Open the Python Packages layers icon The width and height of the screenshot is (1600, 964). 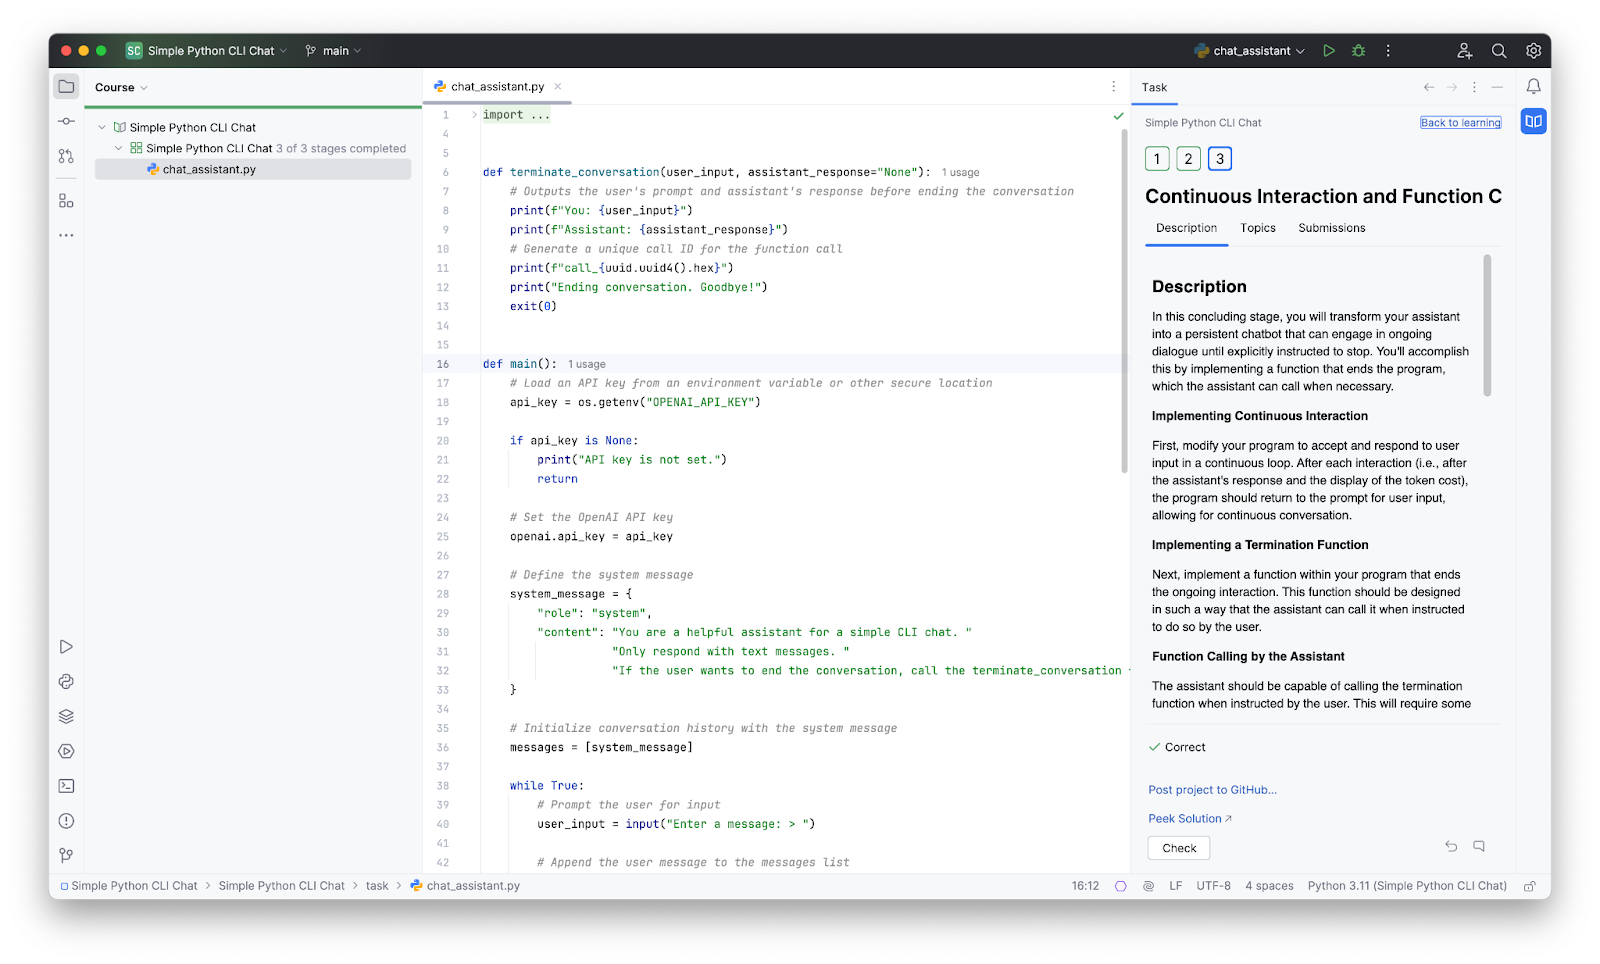pos(66,716)
